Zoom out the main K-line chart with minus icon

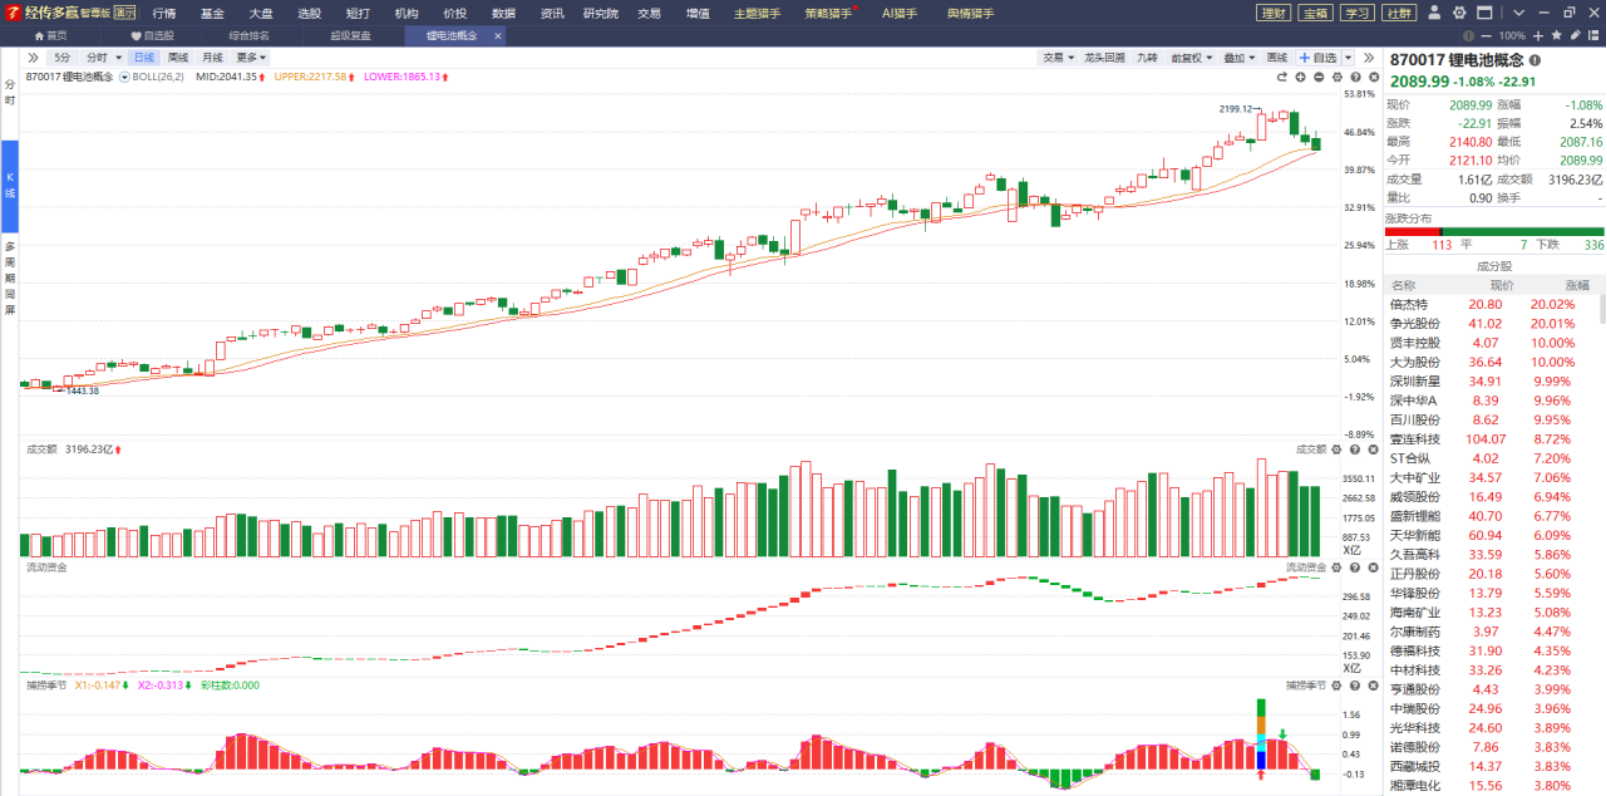pyautogui.click(x=1319, y=77)
